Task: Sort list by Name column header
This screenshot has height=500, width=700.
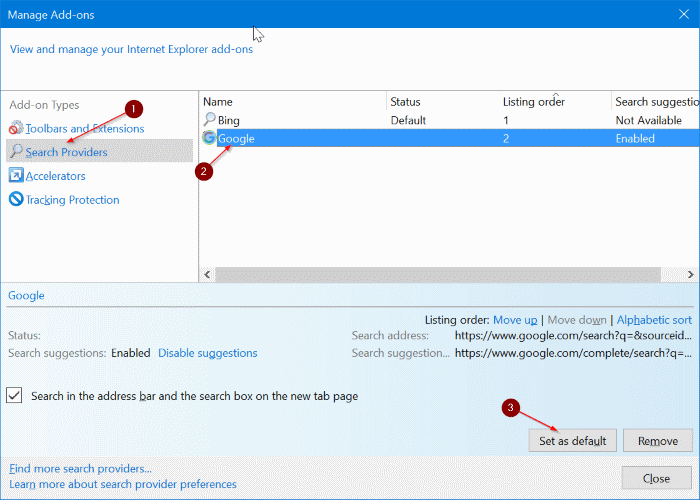Action: pos(293,102)
